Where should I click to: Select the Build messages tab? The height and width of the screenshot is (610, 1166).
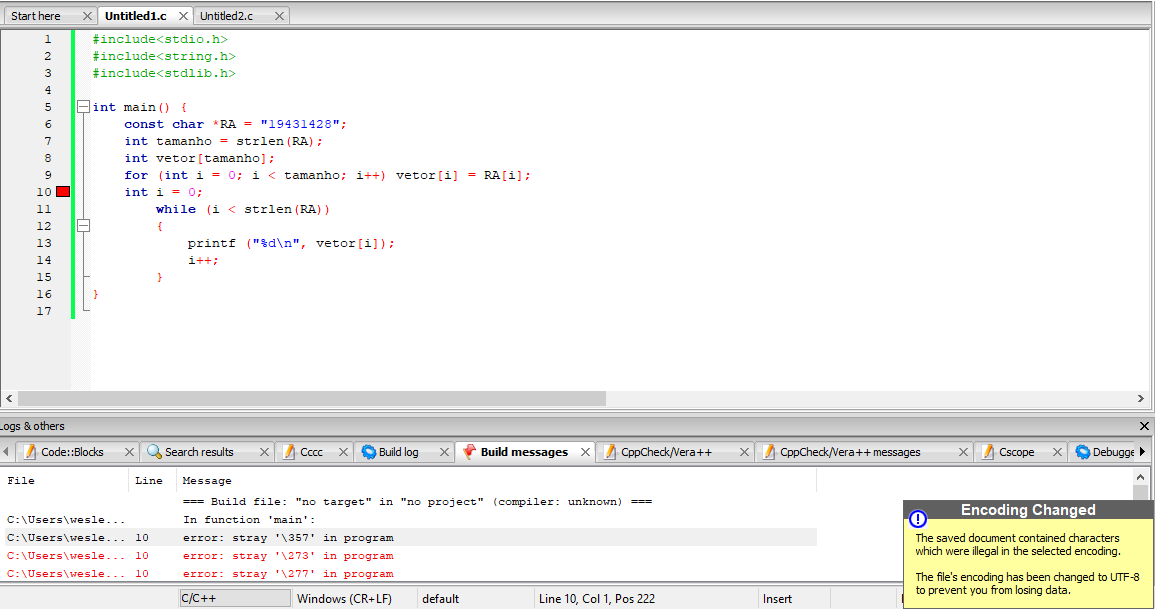[x=524, y=452]
